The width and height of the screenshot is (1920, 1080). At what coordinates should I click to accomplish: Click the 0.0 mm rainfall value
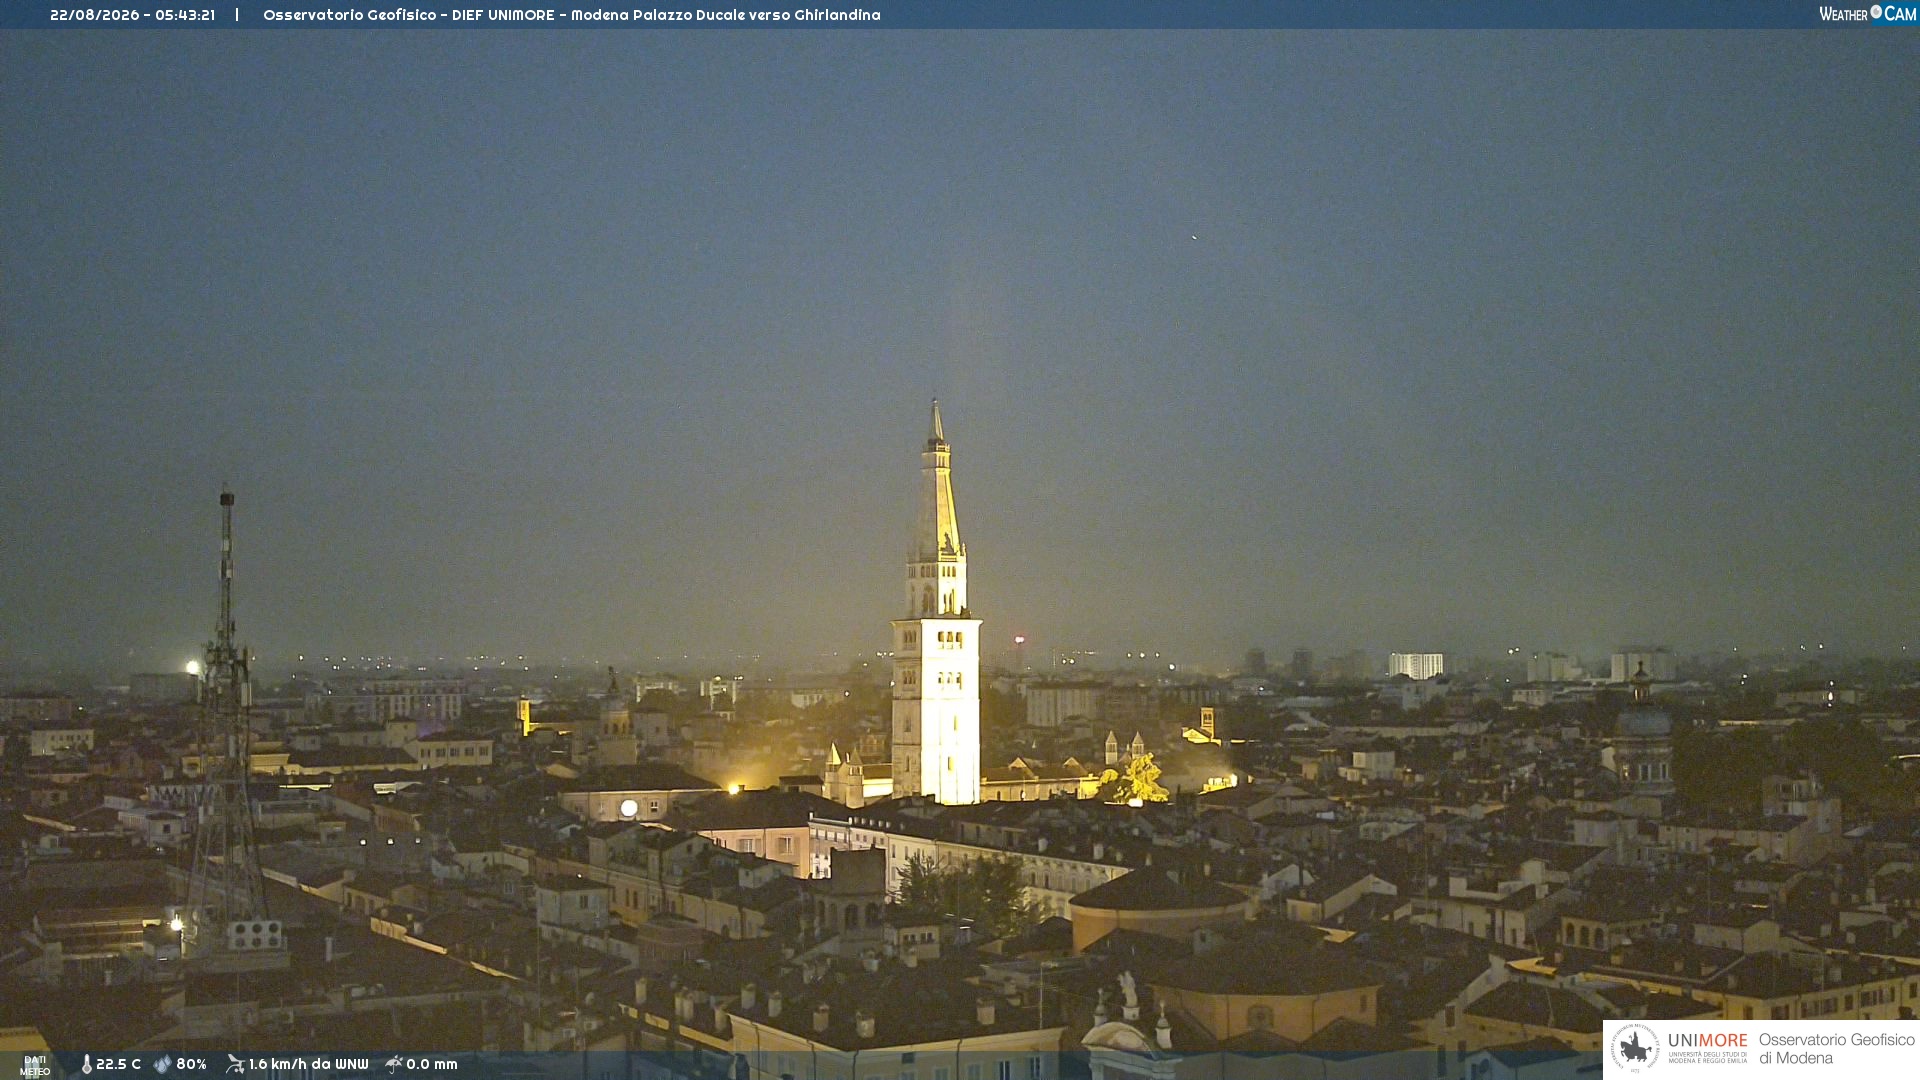point(432,1064)
